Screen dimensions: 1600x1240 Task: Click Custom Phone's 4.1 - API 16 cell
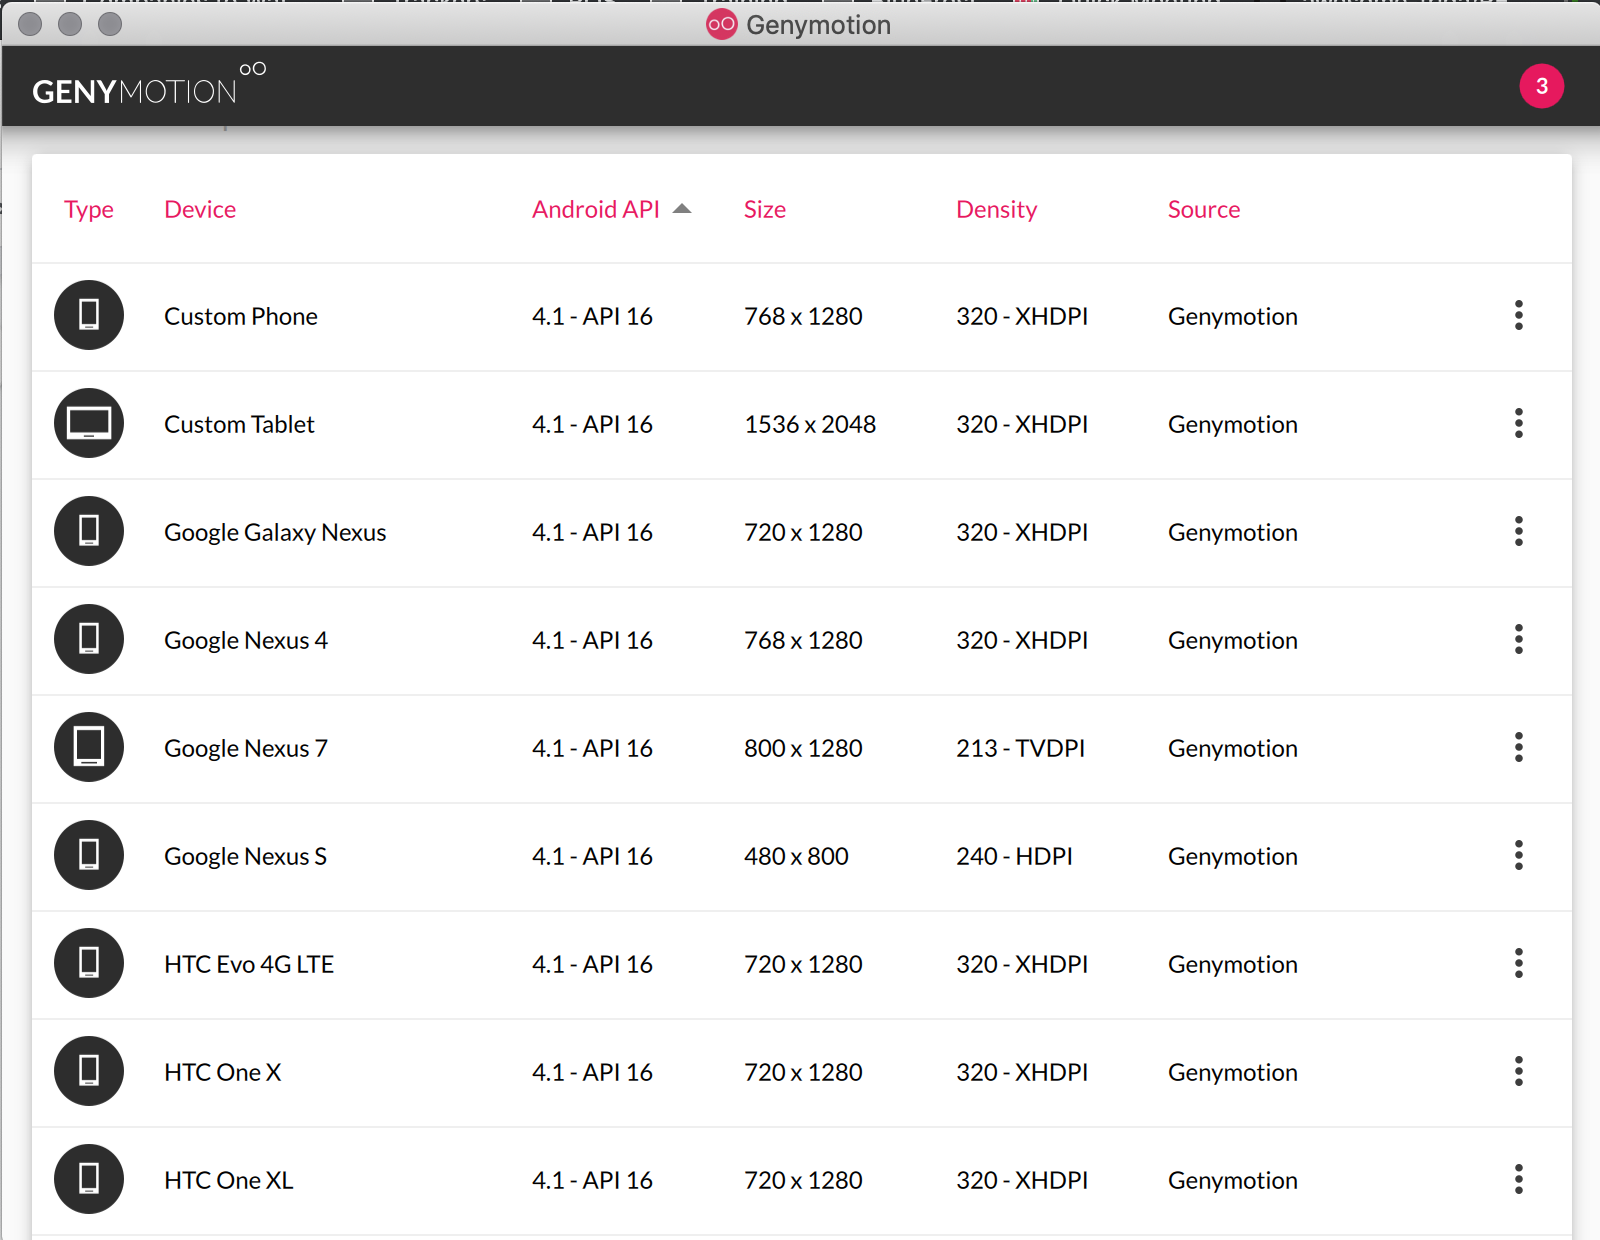pyautogui.click(x=592, y=316)
